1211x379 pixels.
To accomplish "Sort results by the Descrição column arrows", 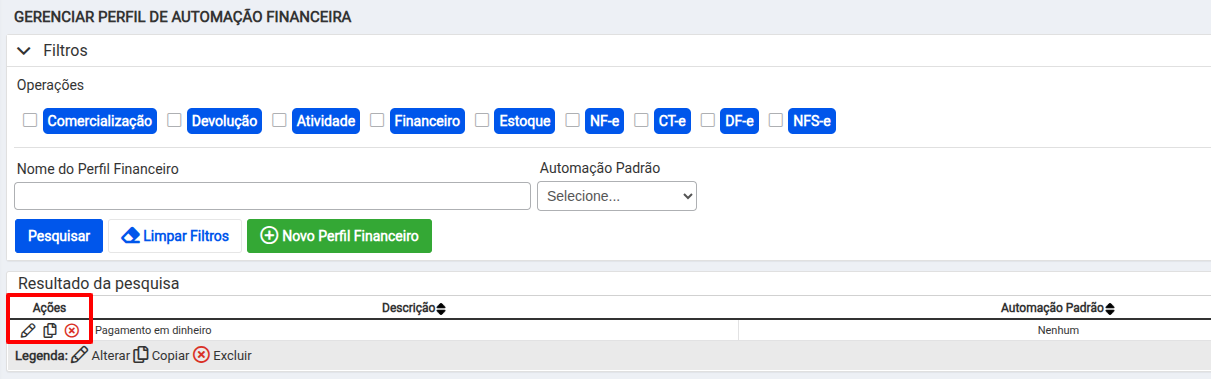I will click(441, 308).
